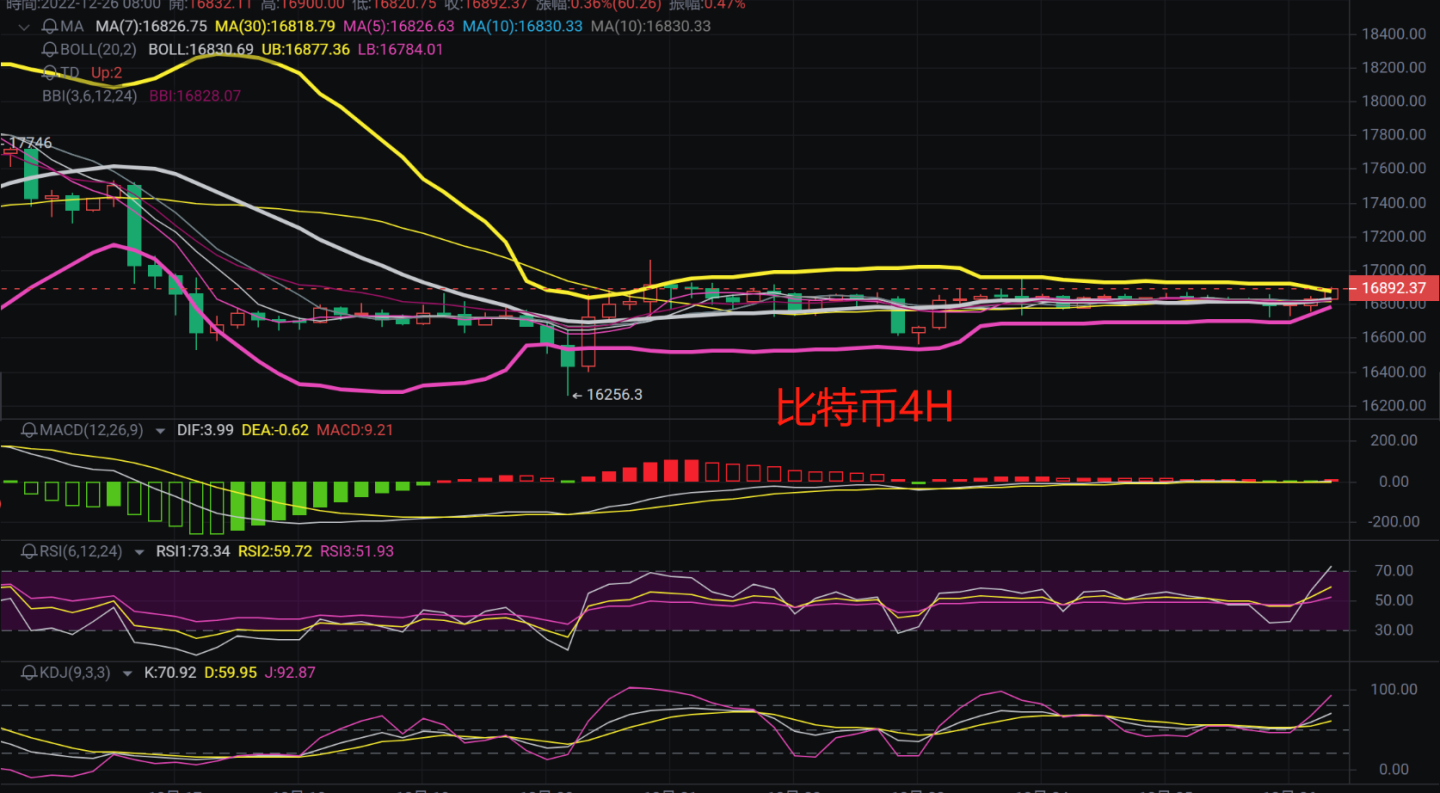
Task: Set an alert via MACD bell icon
Action: (29, 430)
